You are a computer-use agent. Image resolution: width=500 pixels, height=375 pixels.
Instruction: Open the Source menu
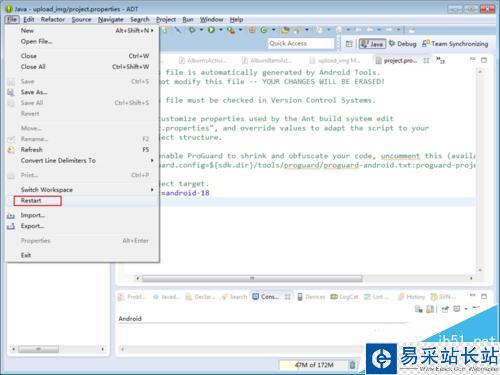point(81,20)
